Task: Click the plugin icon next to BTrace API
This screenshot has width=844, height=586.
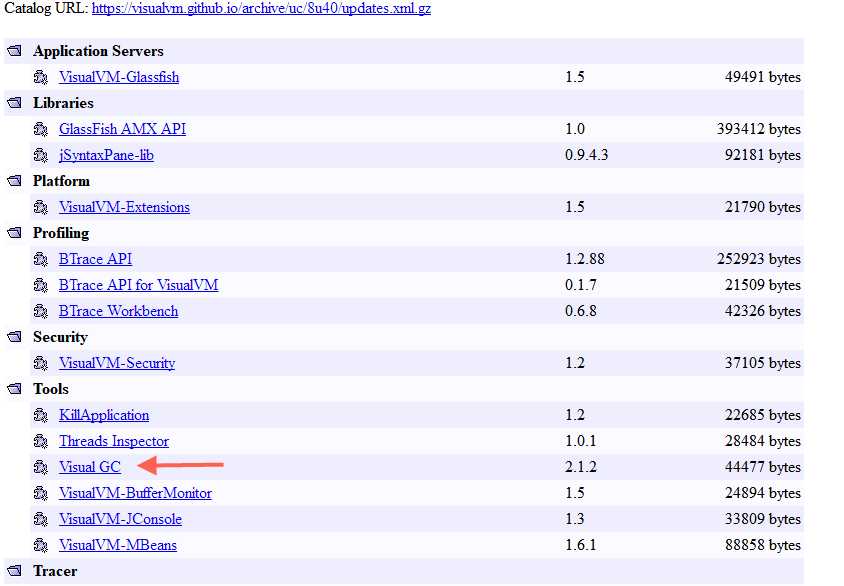Action: click(40, 259)
